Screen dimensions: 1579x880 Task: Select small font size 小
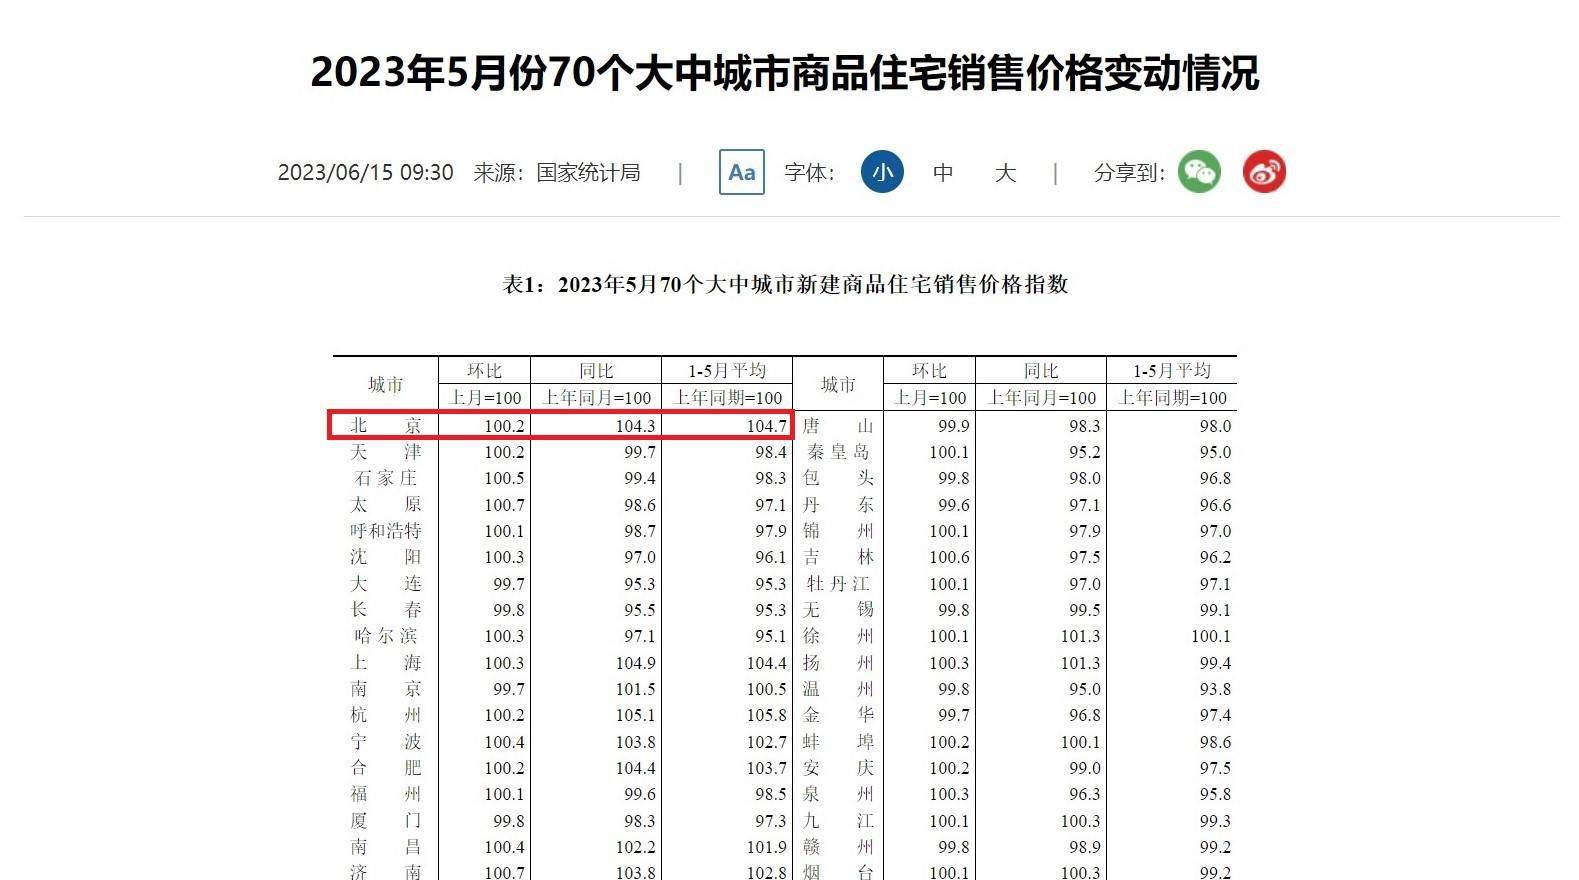tap(882, 172)
